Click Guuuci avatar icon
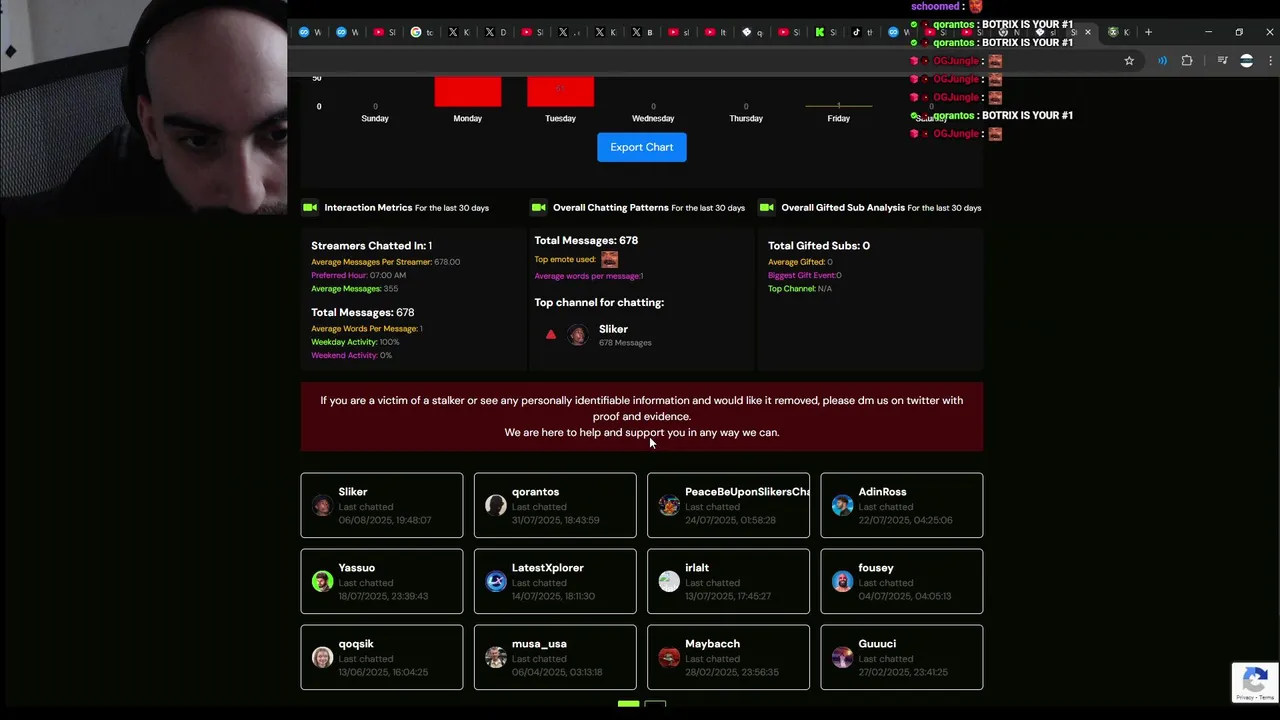The width and height of the screenshot is (1280, 720). tap(843, 657)
